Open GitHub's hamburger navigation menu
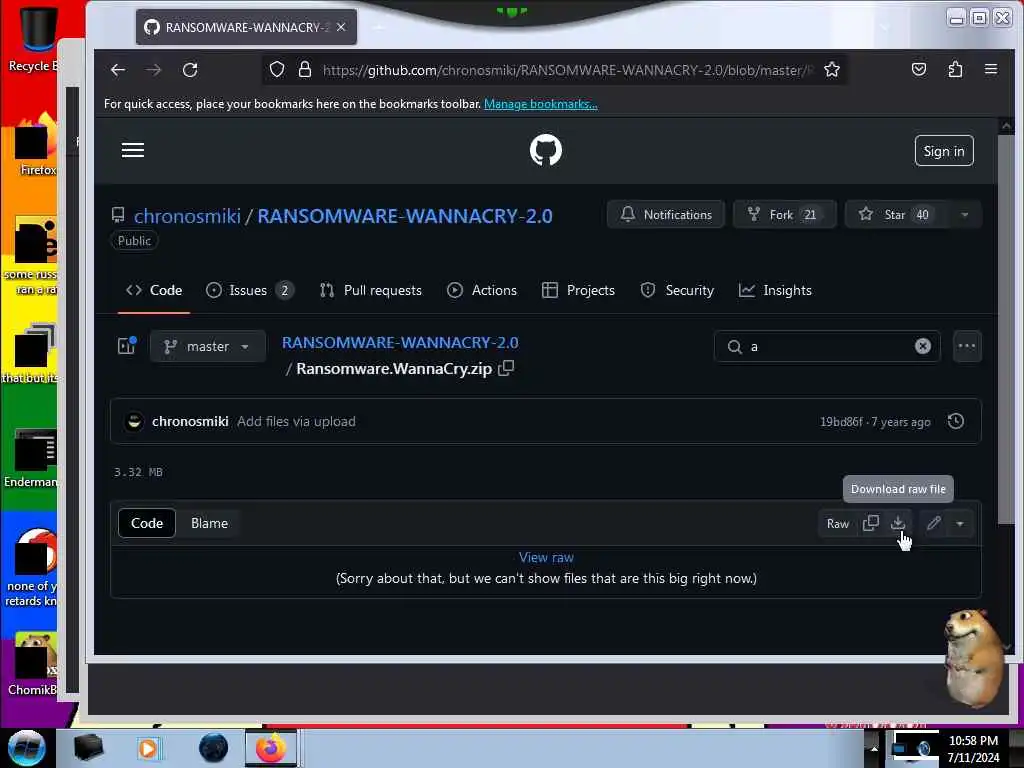 [x=133, y=150]
